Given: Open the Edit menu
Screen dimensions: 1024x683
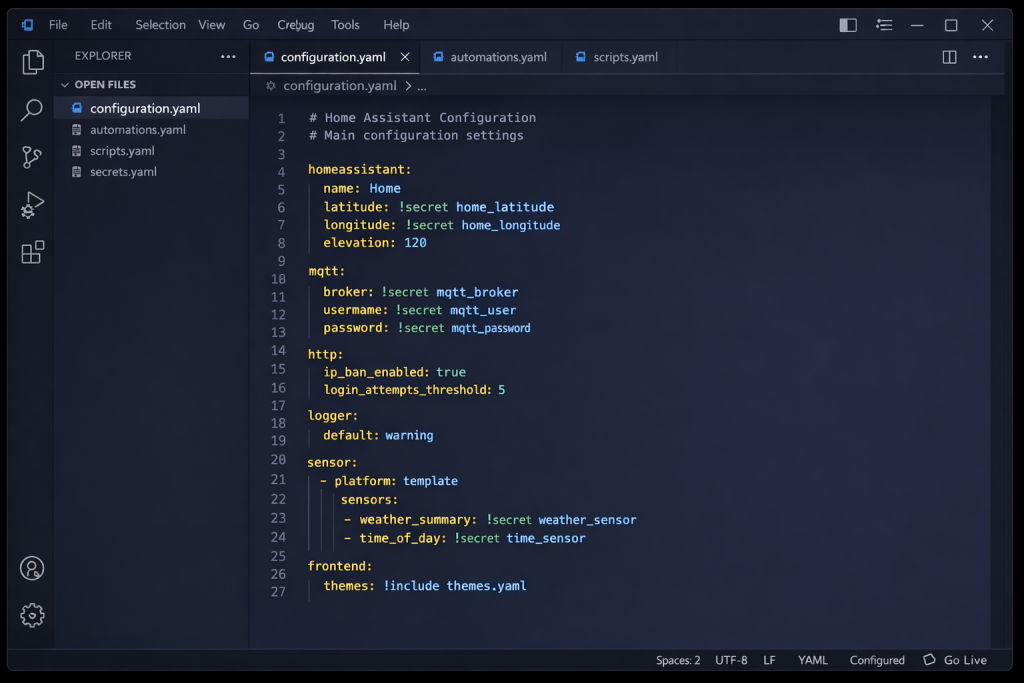Looking at the screenshot, I should (x=101, y=25).
